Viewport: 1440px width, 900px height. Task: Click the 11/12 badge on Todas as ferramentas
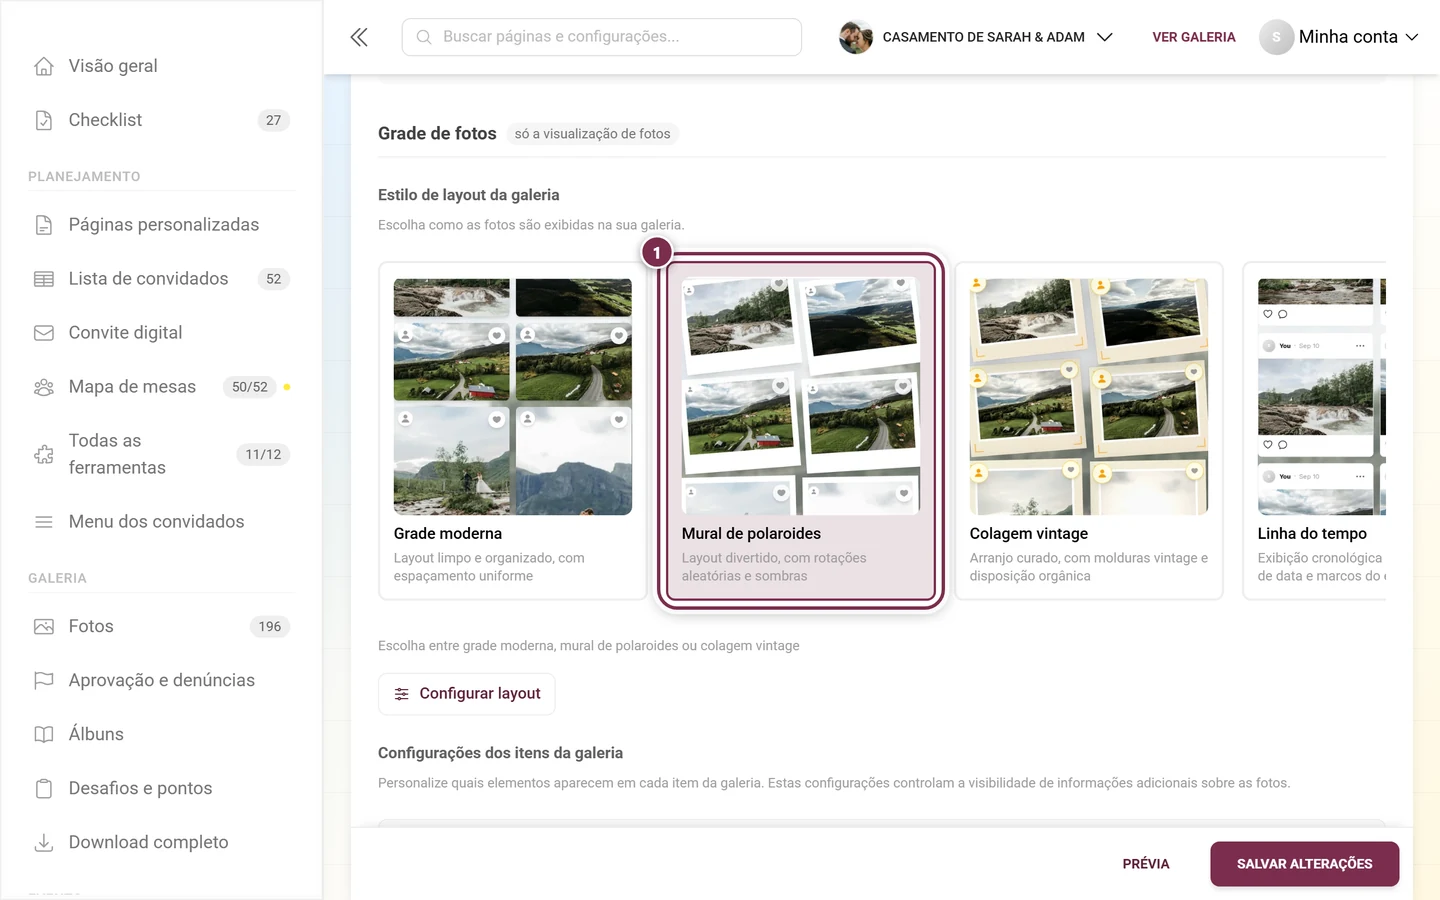(263, 454)
